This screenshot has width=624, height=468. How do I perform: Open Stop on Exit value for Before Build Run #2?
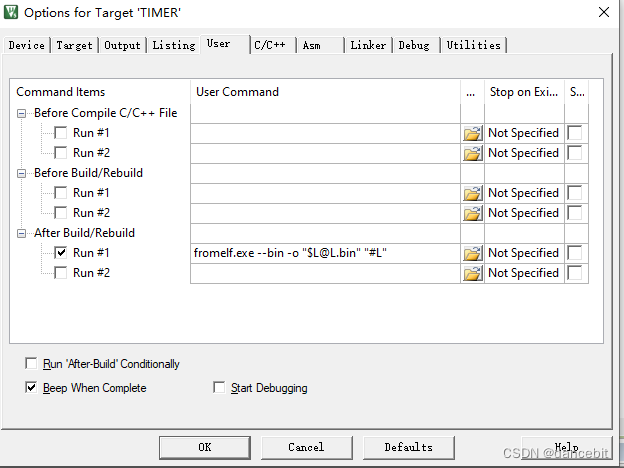pos(524,213)
